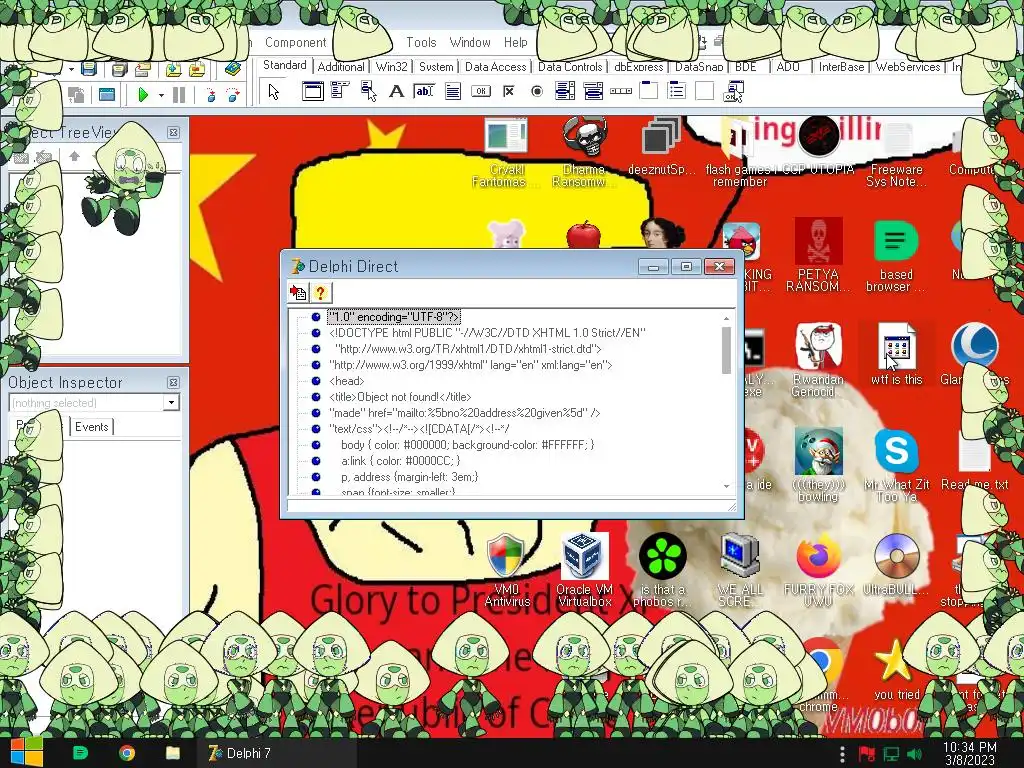Switch to the WebServices palette tab
This screenshot has height=768, width=1024.
[x=908, y=67]
